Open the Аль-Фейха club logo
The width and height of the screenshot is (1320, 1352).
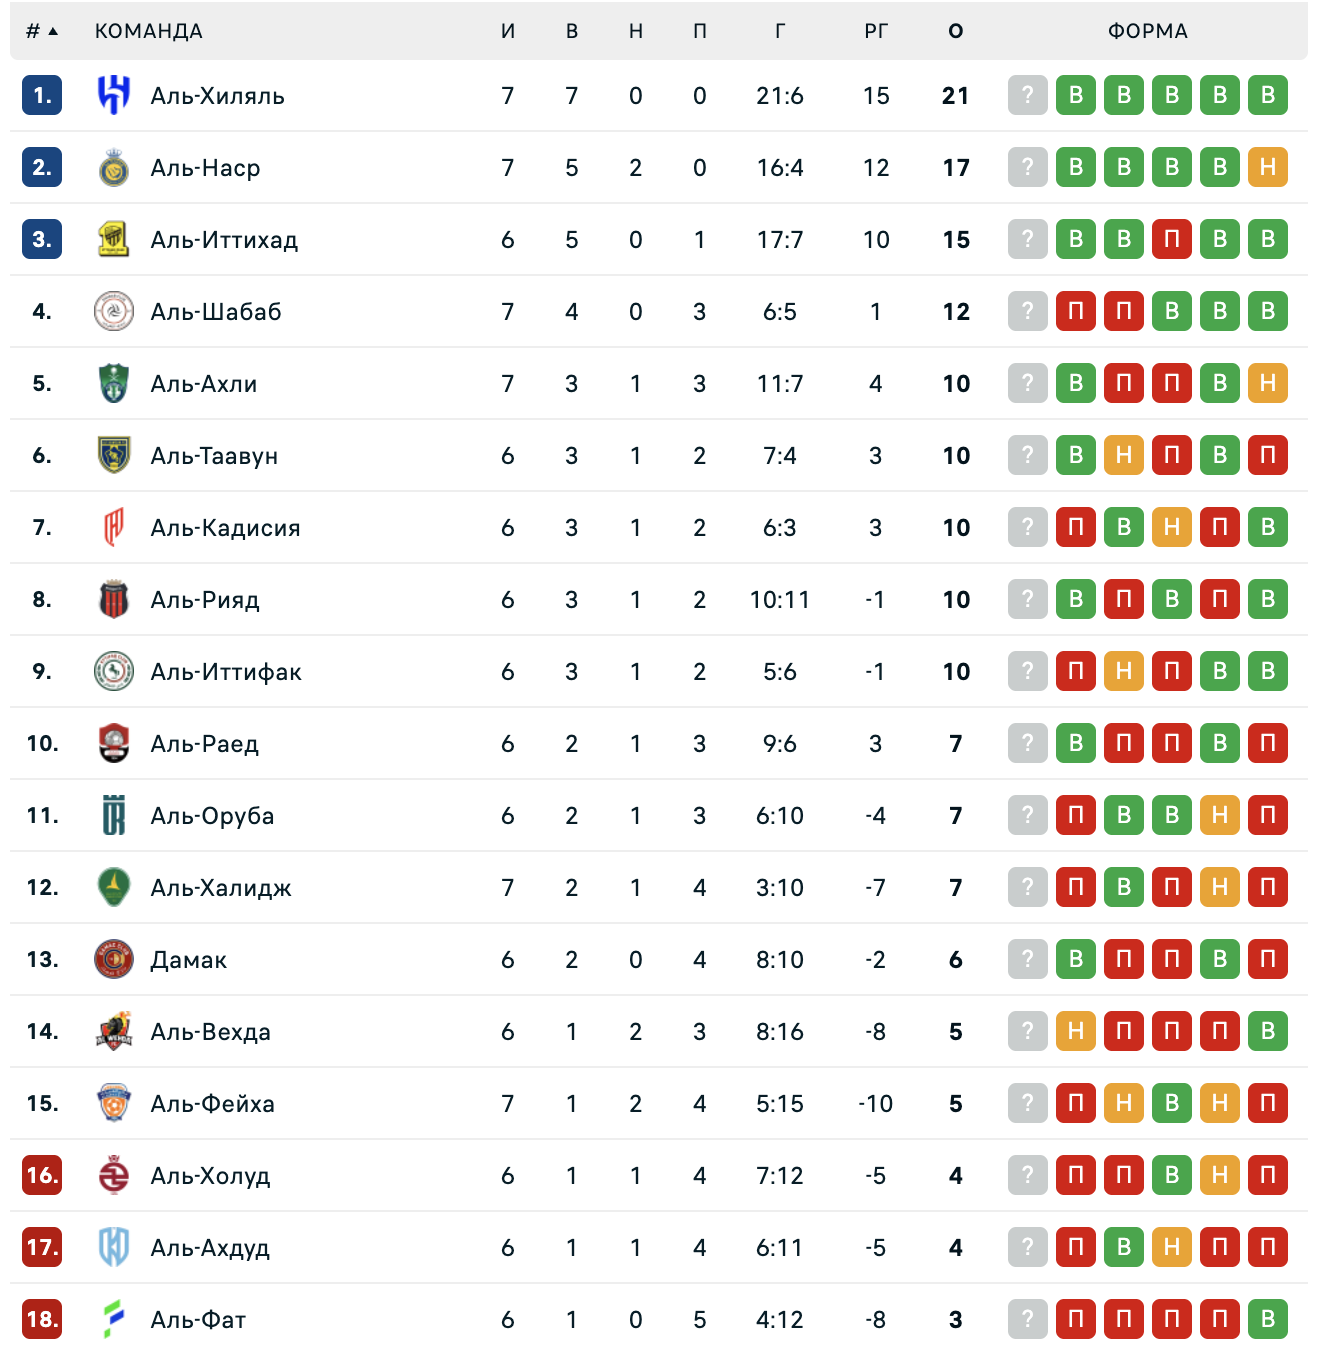click(x=114, y=1103)
